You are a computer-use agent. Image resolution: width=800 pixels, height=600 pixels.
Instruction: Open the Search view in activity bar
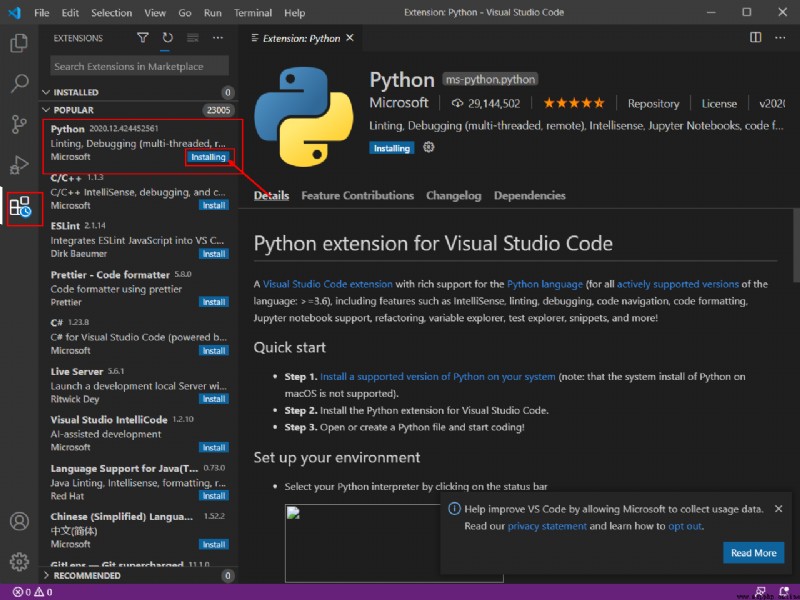click(19, 83)
